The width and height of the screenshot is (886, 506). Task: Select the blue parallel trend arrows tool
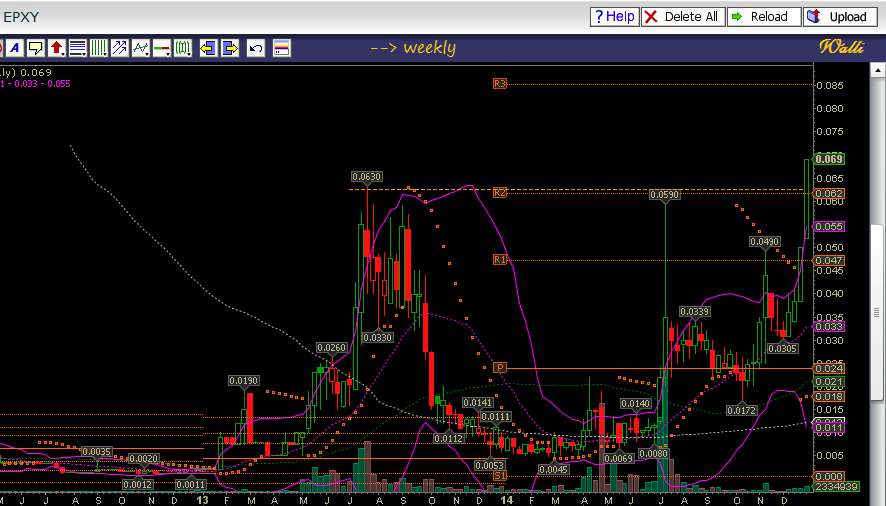click(x=119, y=48)
